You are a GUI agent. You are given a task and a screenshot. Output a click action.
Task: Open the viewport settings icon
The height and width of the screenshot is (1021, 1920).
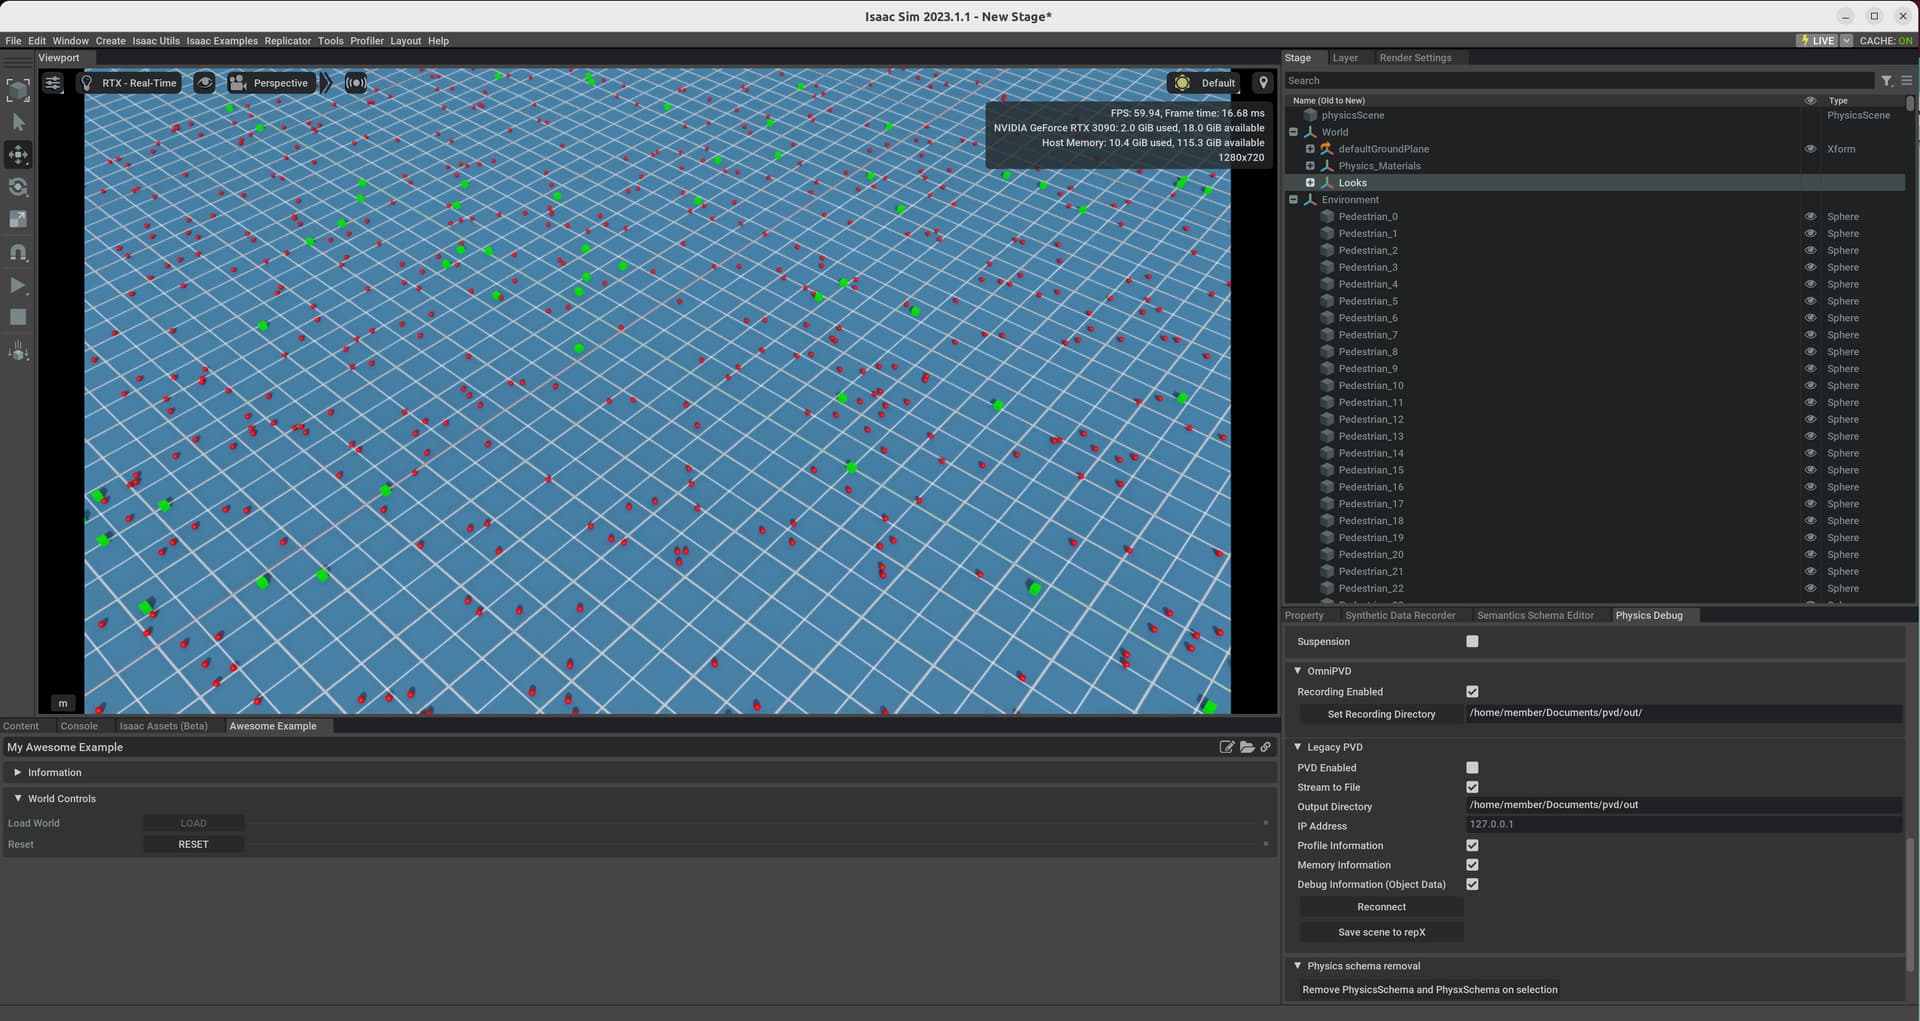click(53, 83)
